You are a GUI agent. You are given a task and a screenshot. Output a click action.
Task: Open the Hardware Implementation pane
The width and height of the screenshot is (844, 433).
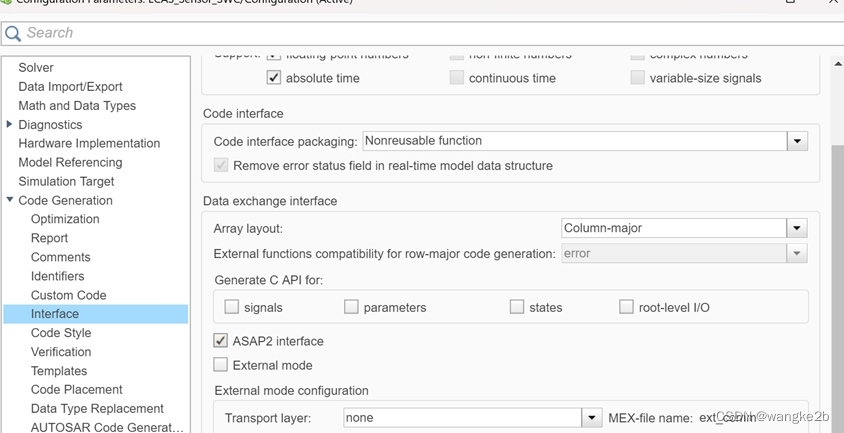(89, 143)
